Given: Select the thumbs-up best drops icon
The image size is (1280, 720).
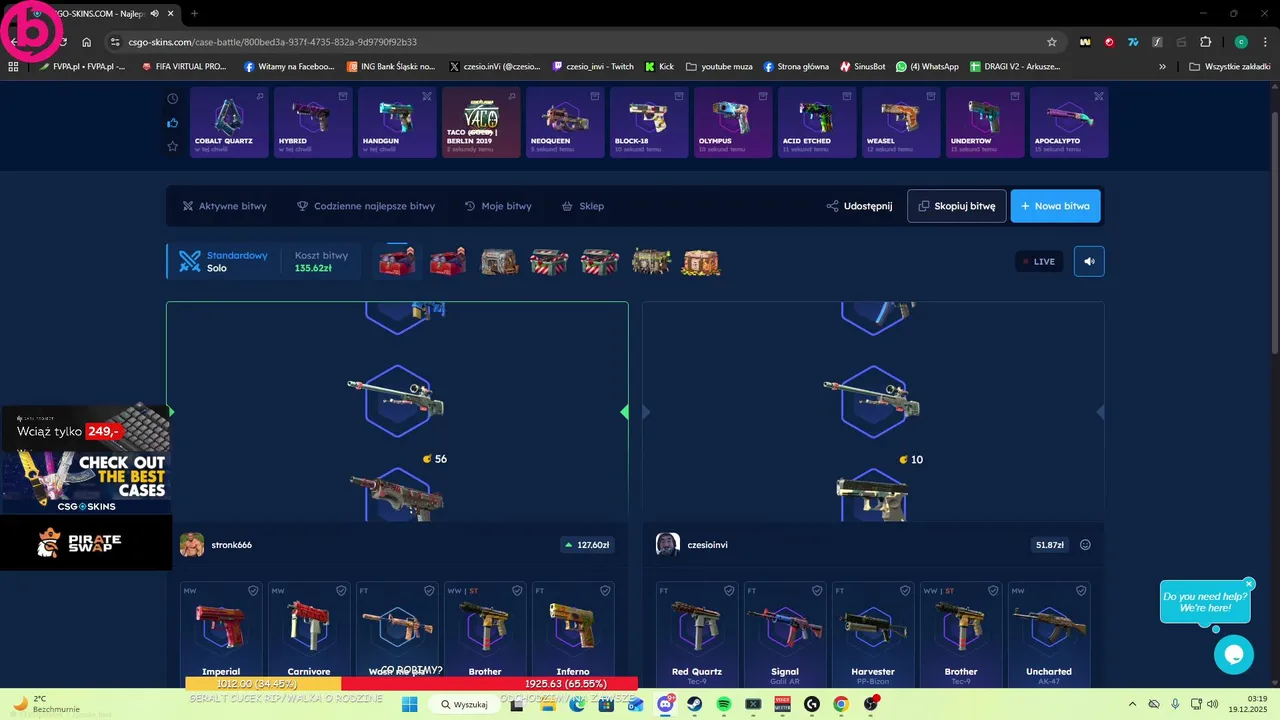Looking at the screenshot, I should tap(173, 123).
